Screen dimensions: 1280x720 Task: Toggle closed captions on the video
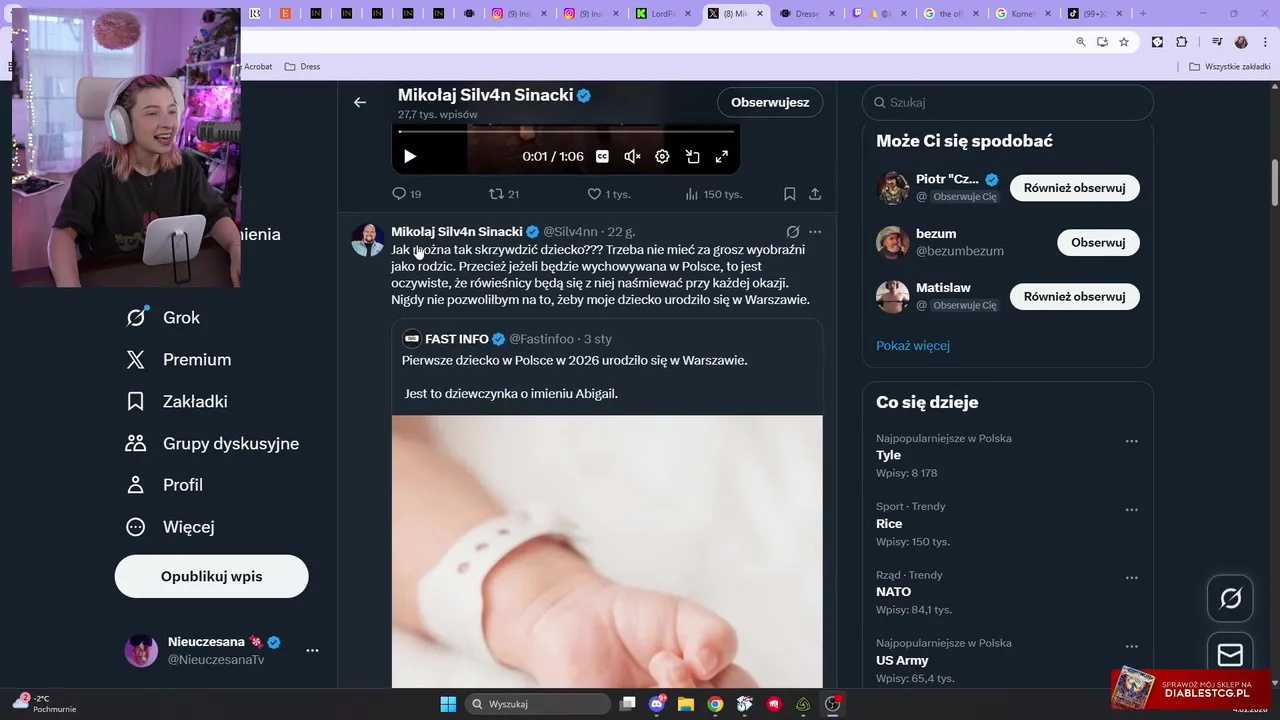[602, 156]
